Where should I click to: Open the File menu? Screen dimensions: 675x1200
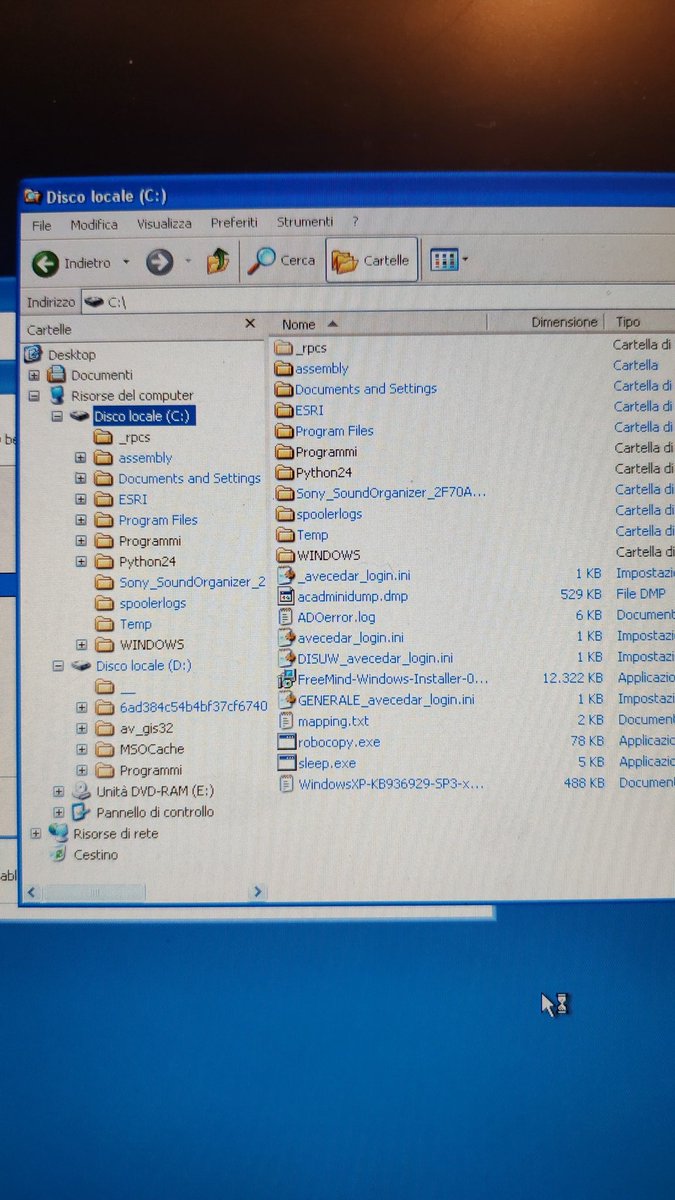[41, 225]
